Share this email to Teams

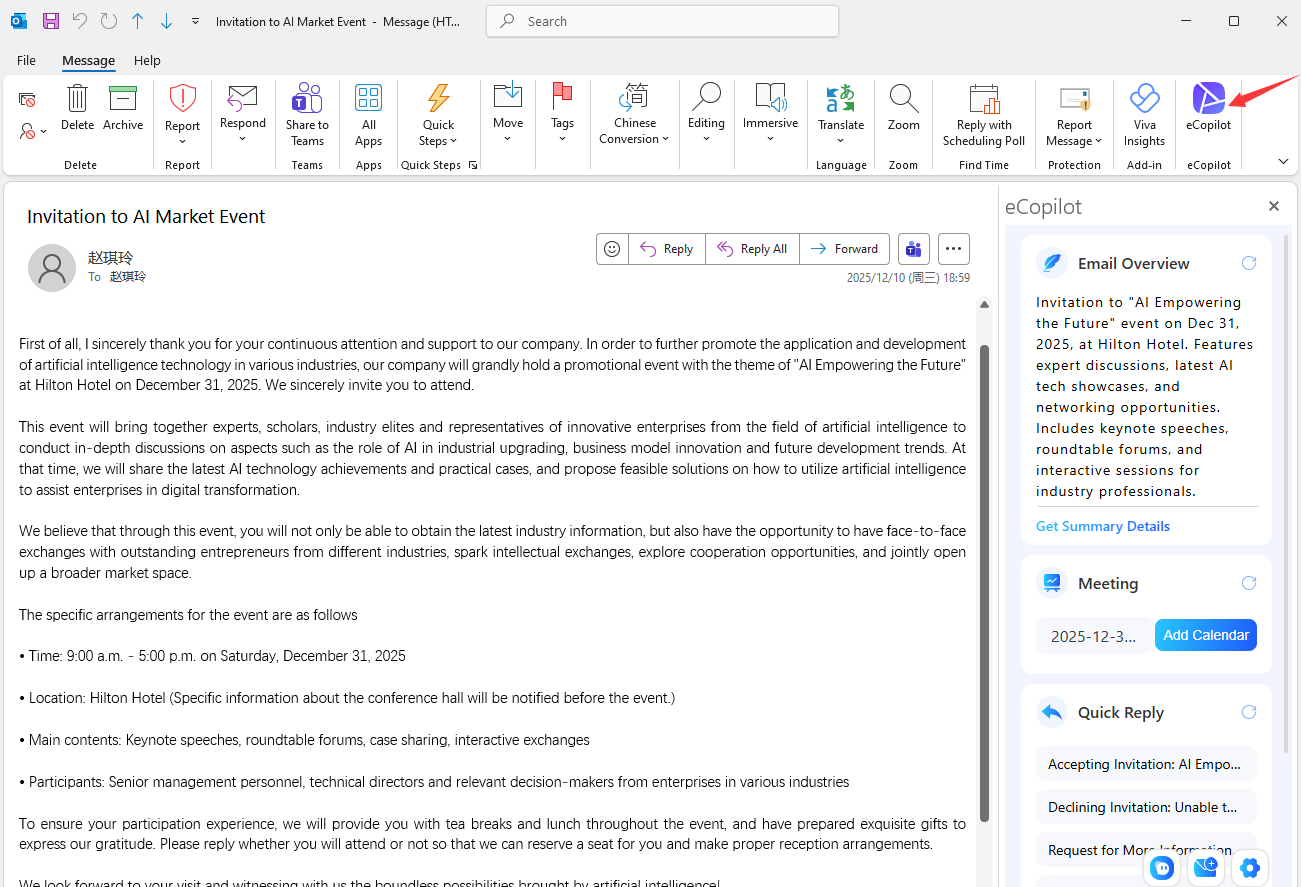coord(307,115)
